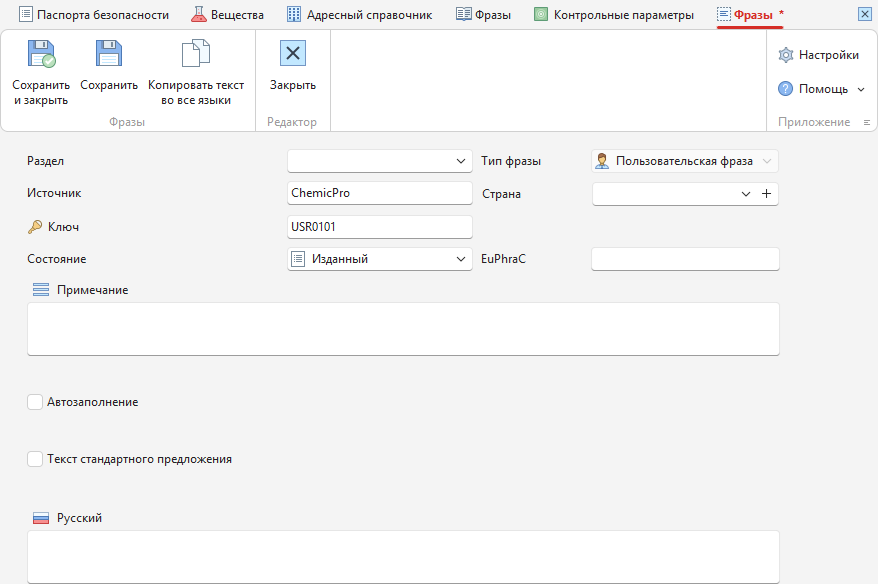Click the Источник field containing ChemicPro

(380, 193)
